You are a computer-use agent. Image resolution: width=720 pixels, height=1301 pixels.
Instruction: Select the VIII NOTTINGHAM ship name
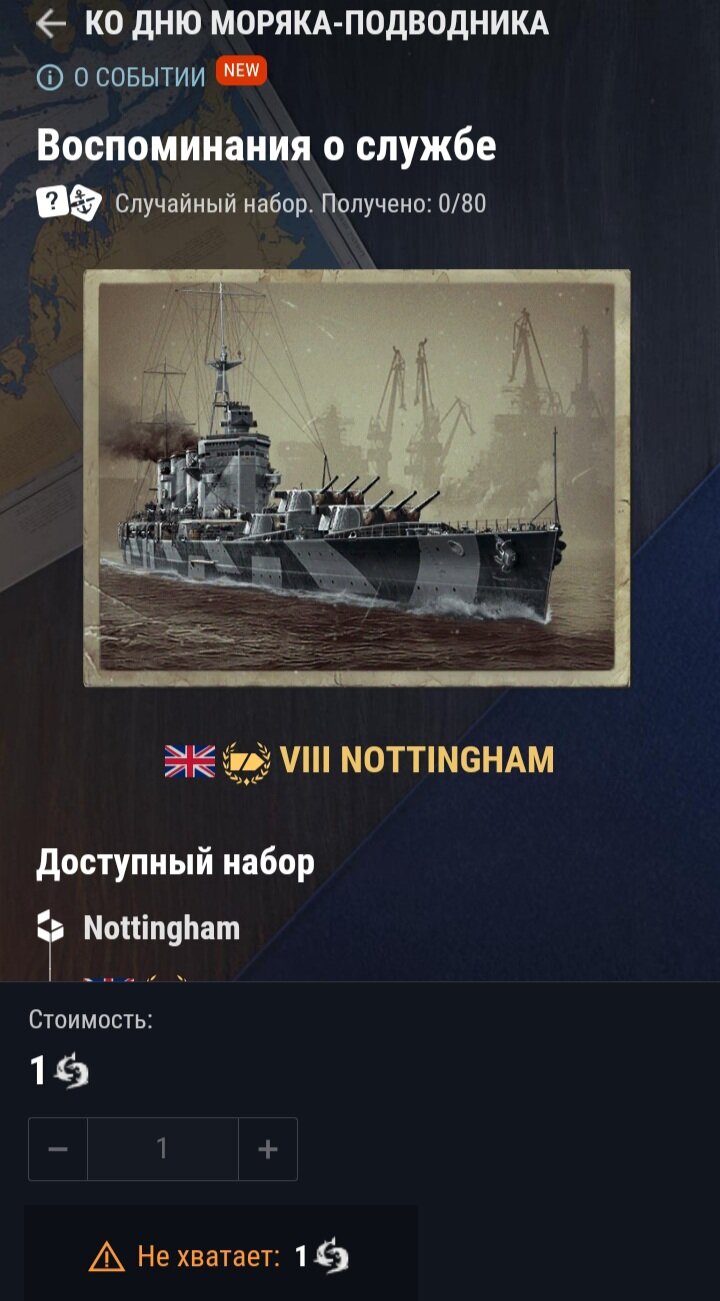(417, 760)
